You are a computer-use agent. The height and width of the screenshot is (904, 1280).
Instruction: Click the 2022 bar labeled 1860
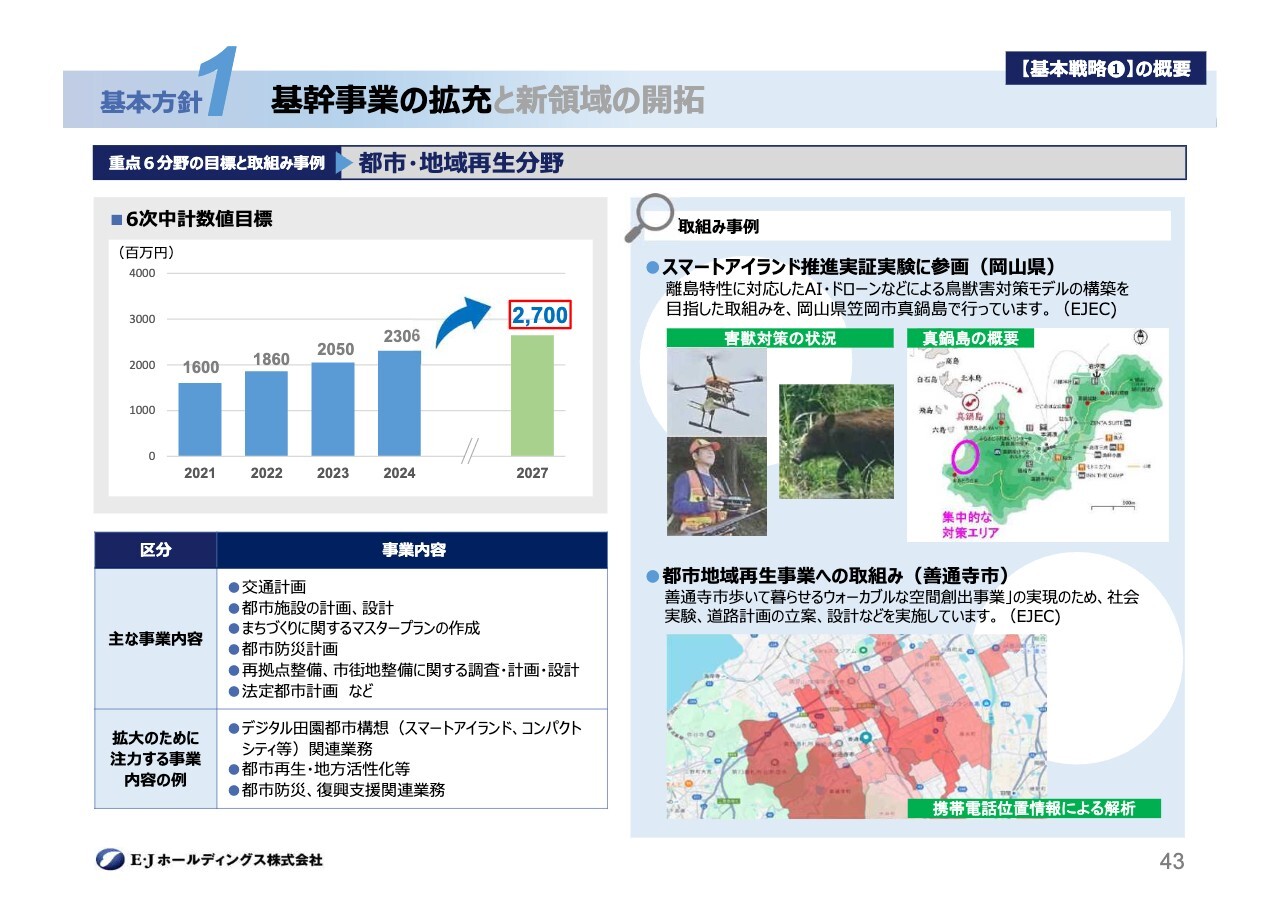(266, 413)
